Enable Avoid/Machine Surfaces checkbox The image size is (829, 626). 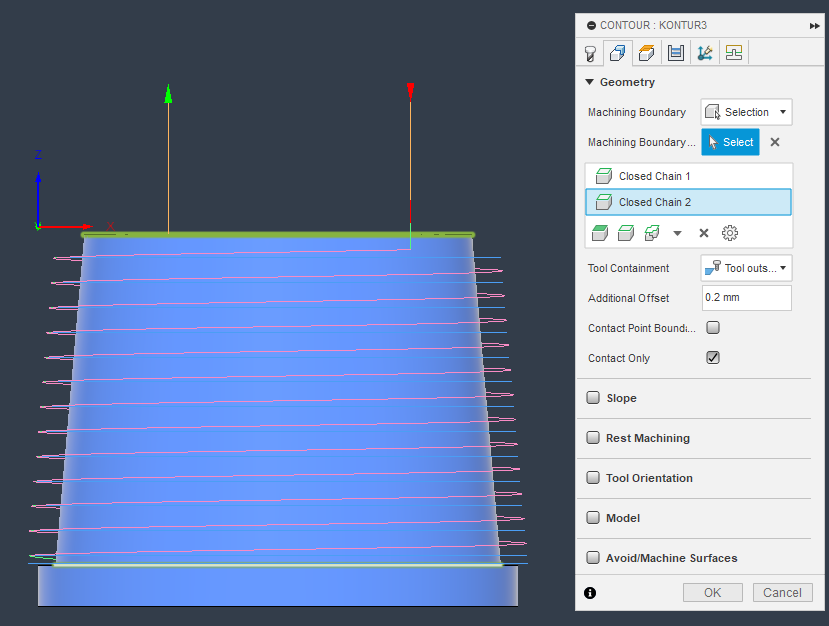[x=593, y=558]
